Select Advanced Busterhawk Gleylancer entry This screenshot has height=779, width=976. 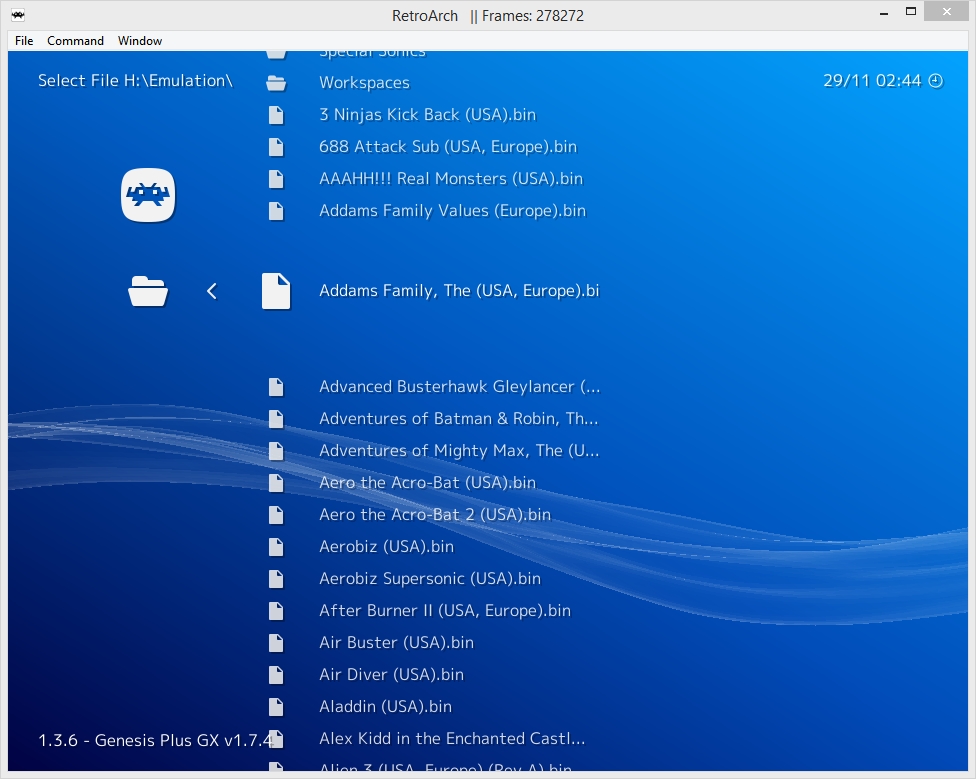[459, 387]
